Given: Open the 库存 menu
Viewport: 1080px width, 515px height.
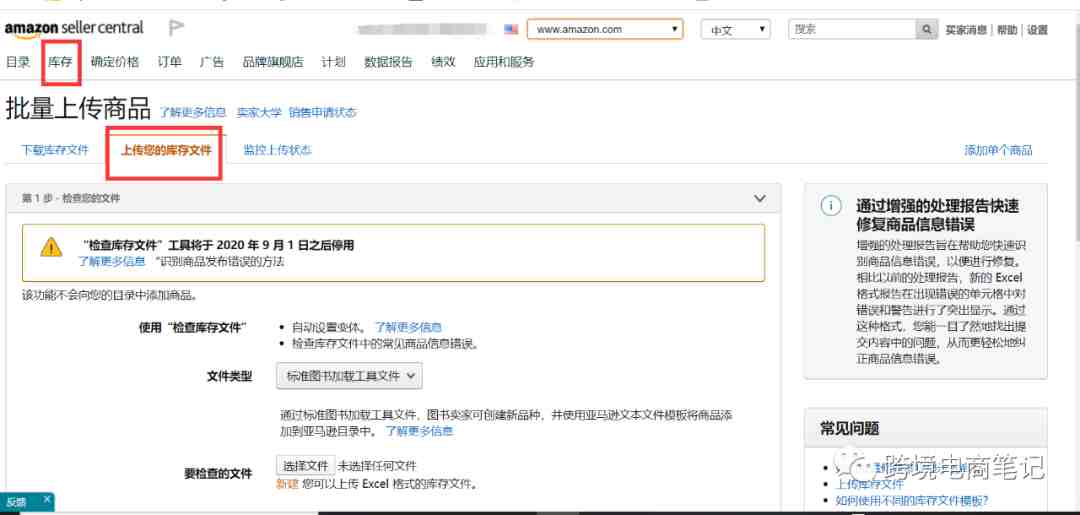Looking at the screenshot, I should [x=61, y=62].
